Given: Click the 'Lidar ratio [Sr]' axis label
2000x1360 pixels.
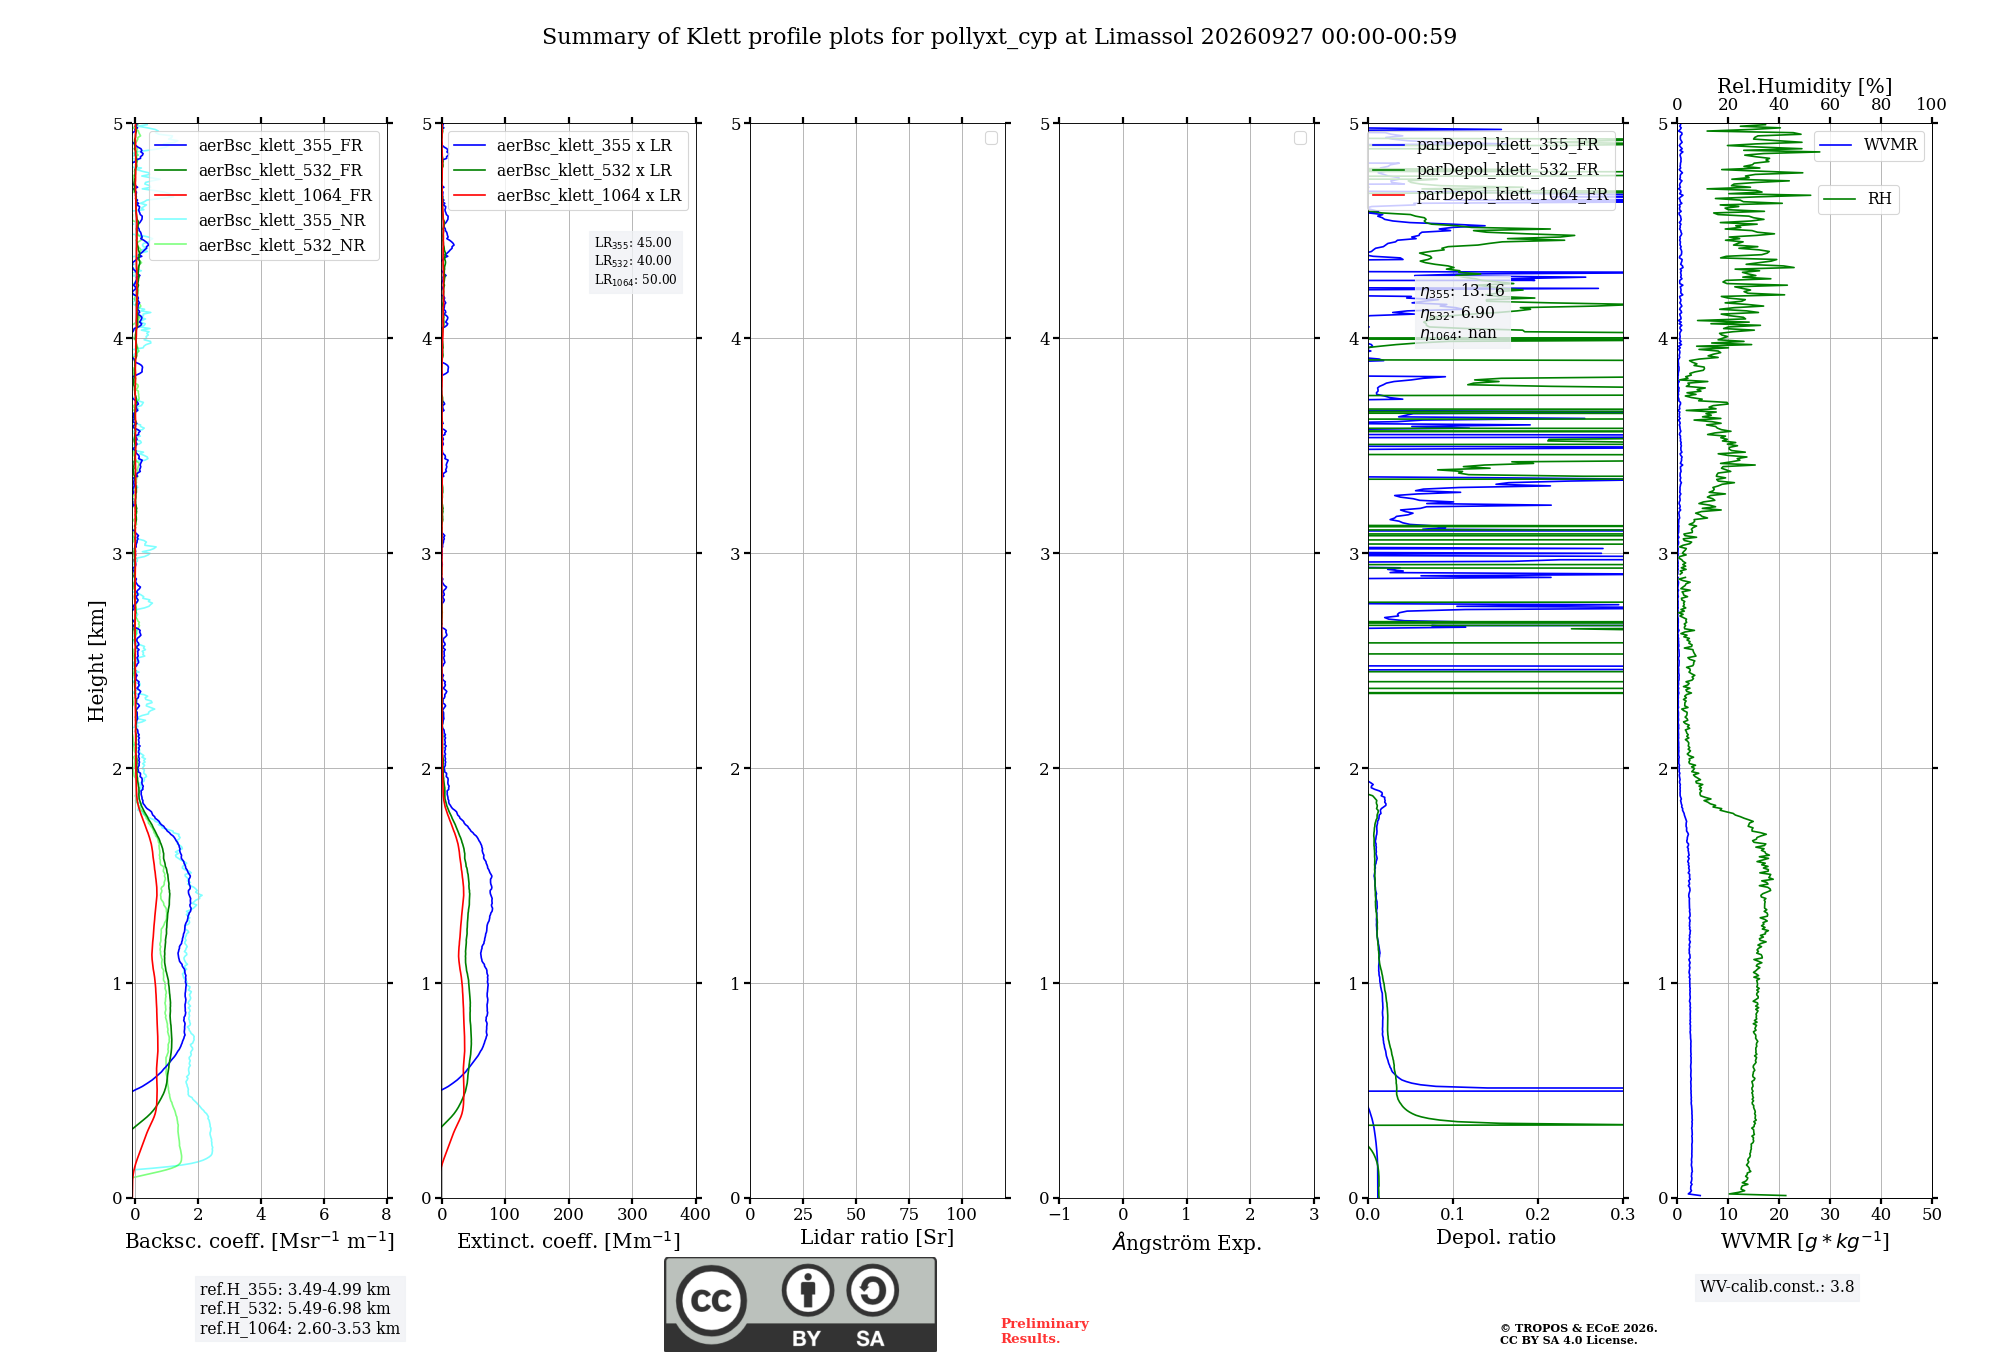Looking at the screenshot, I should (877, 1238).
